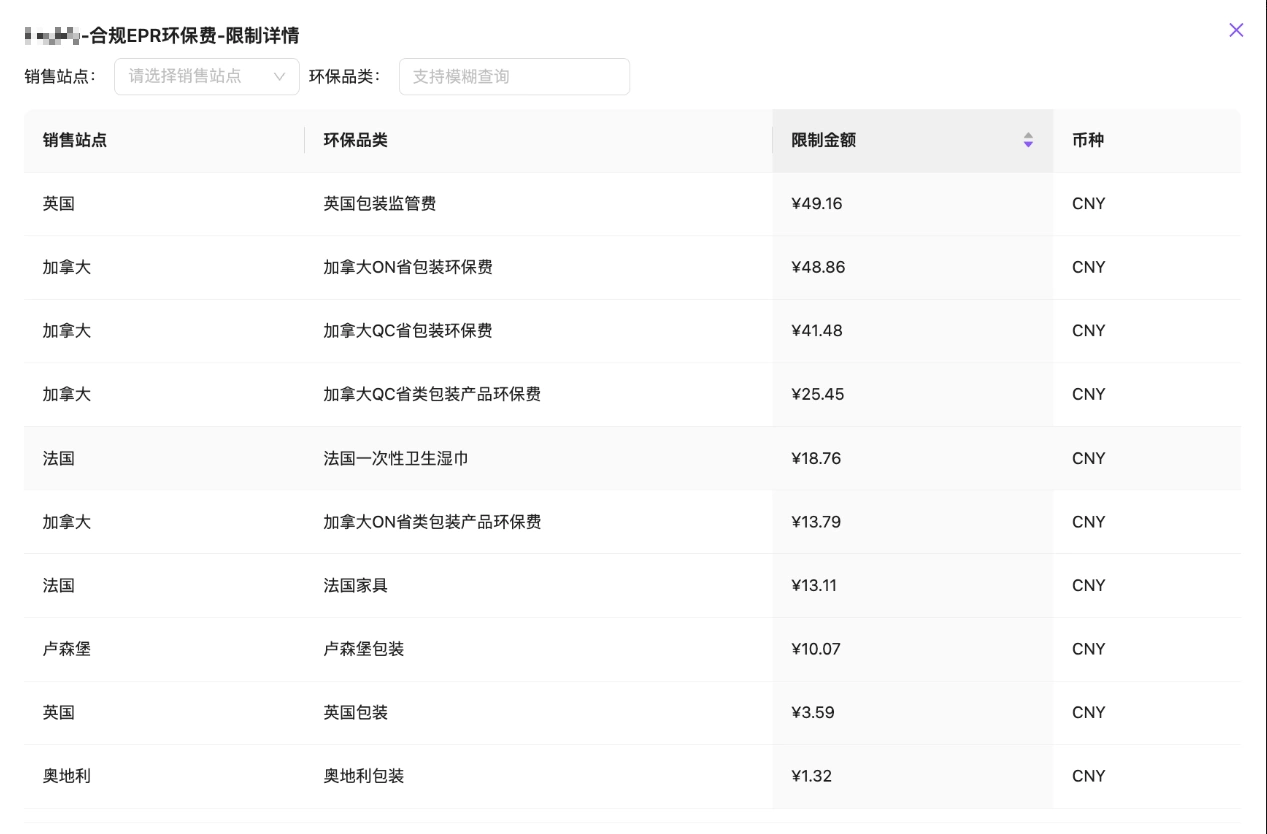Click CNY in the 英国包装监管费 row

pos(1089,204)
